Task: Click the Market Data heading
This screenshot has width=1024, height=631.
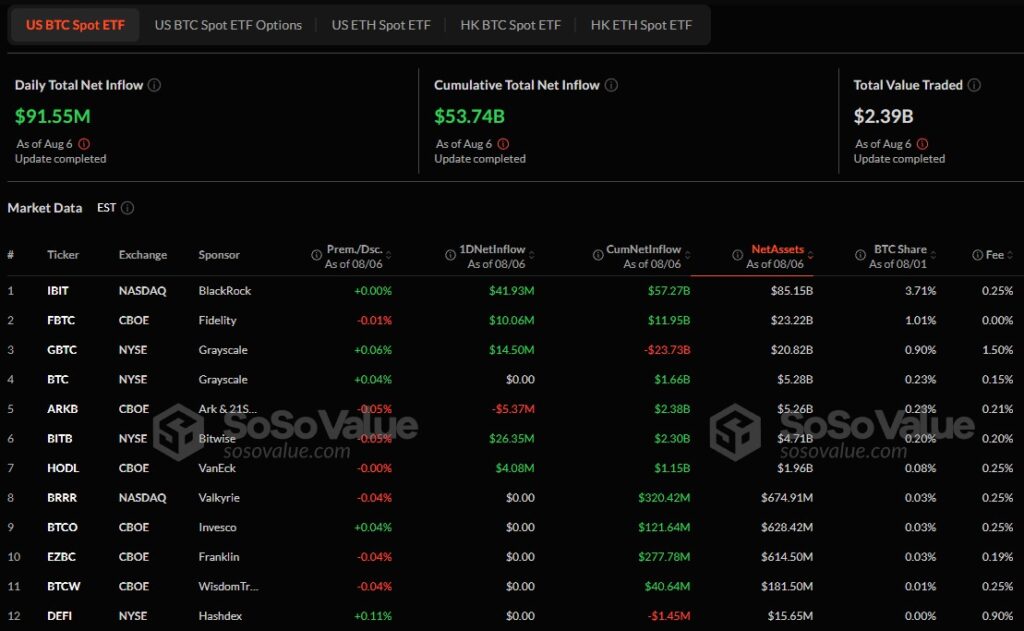Action: click(45, 208)
